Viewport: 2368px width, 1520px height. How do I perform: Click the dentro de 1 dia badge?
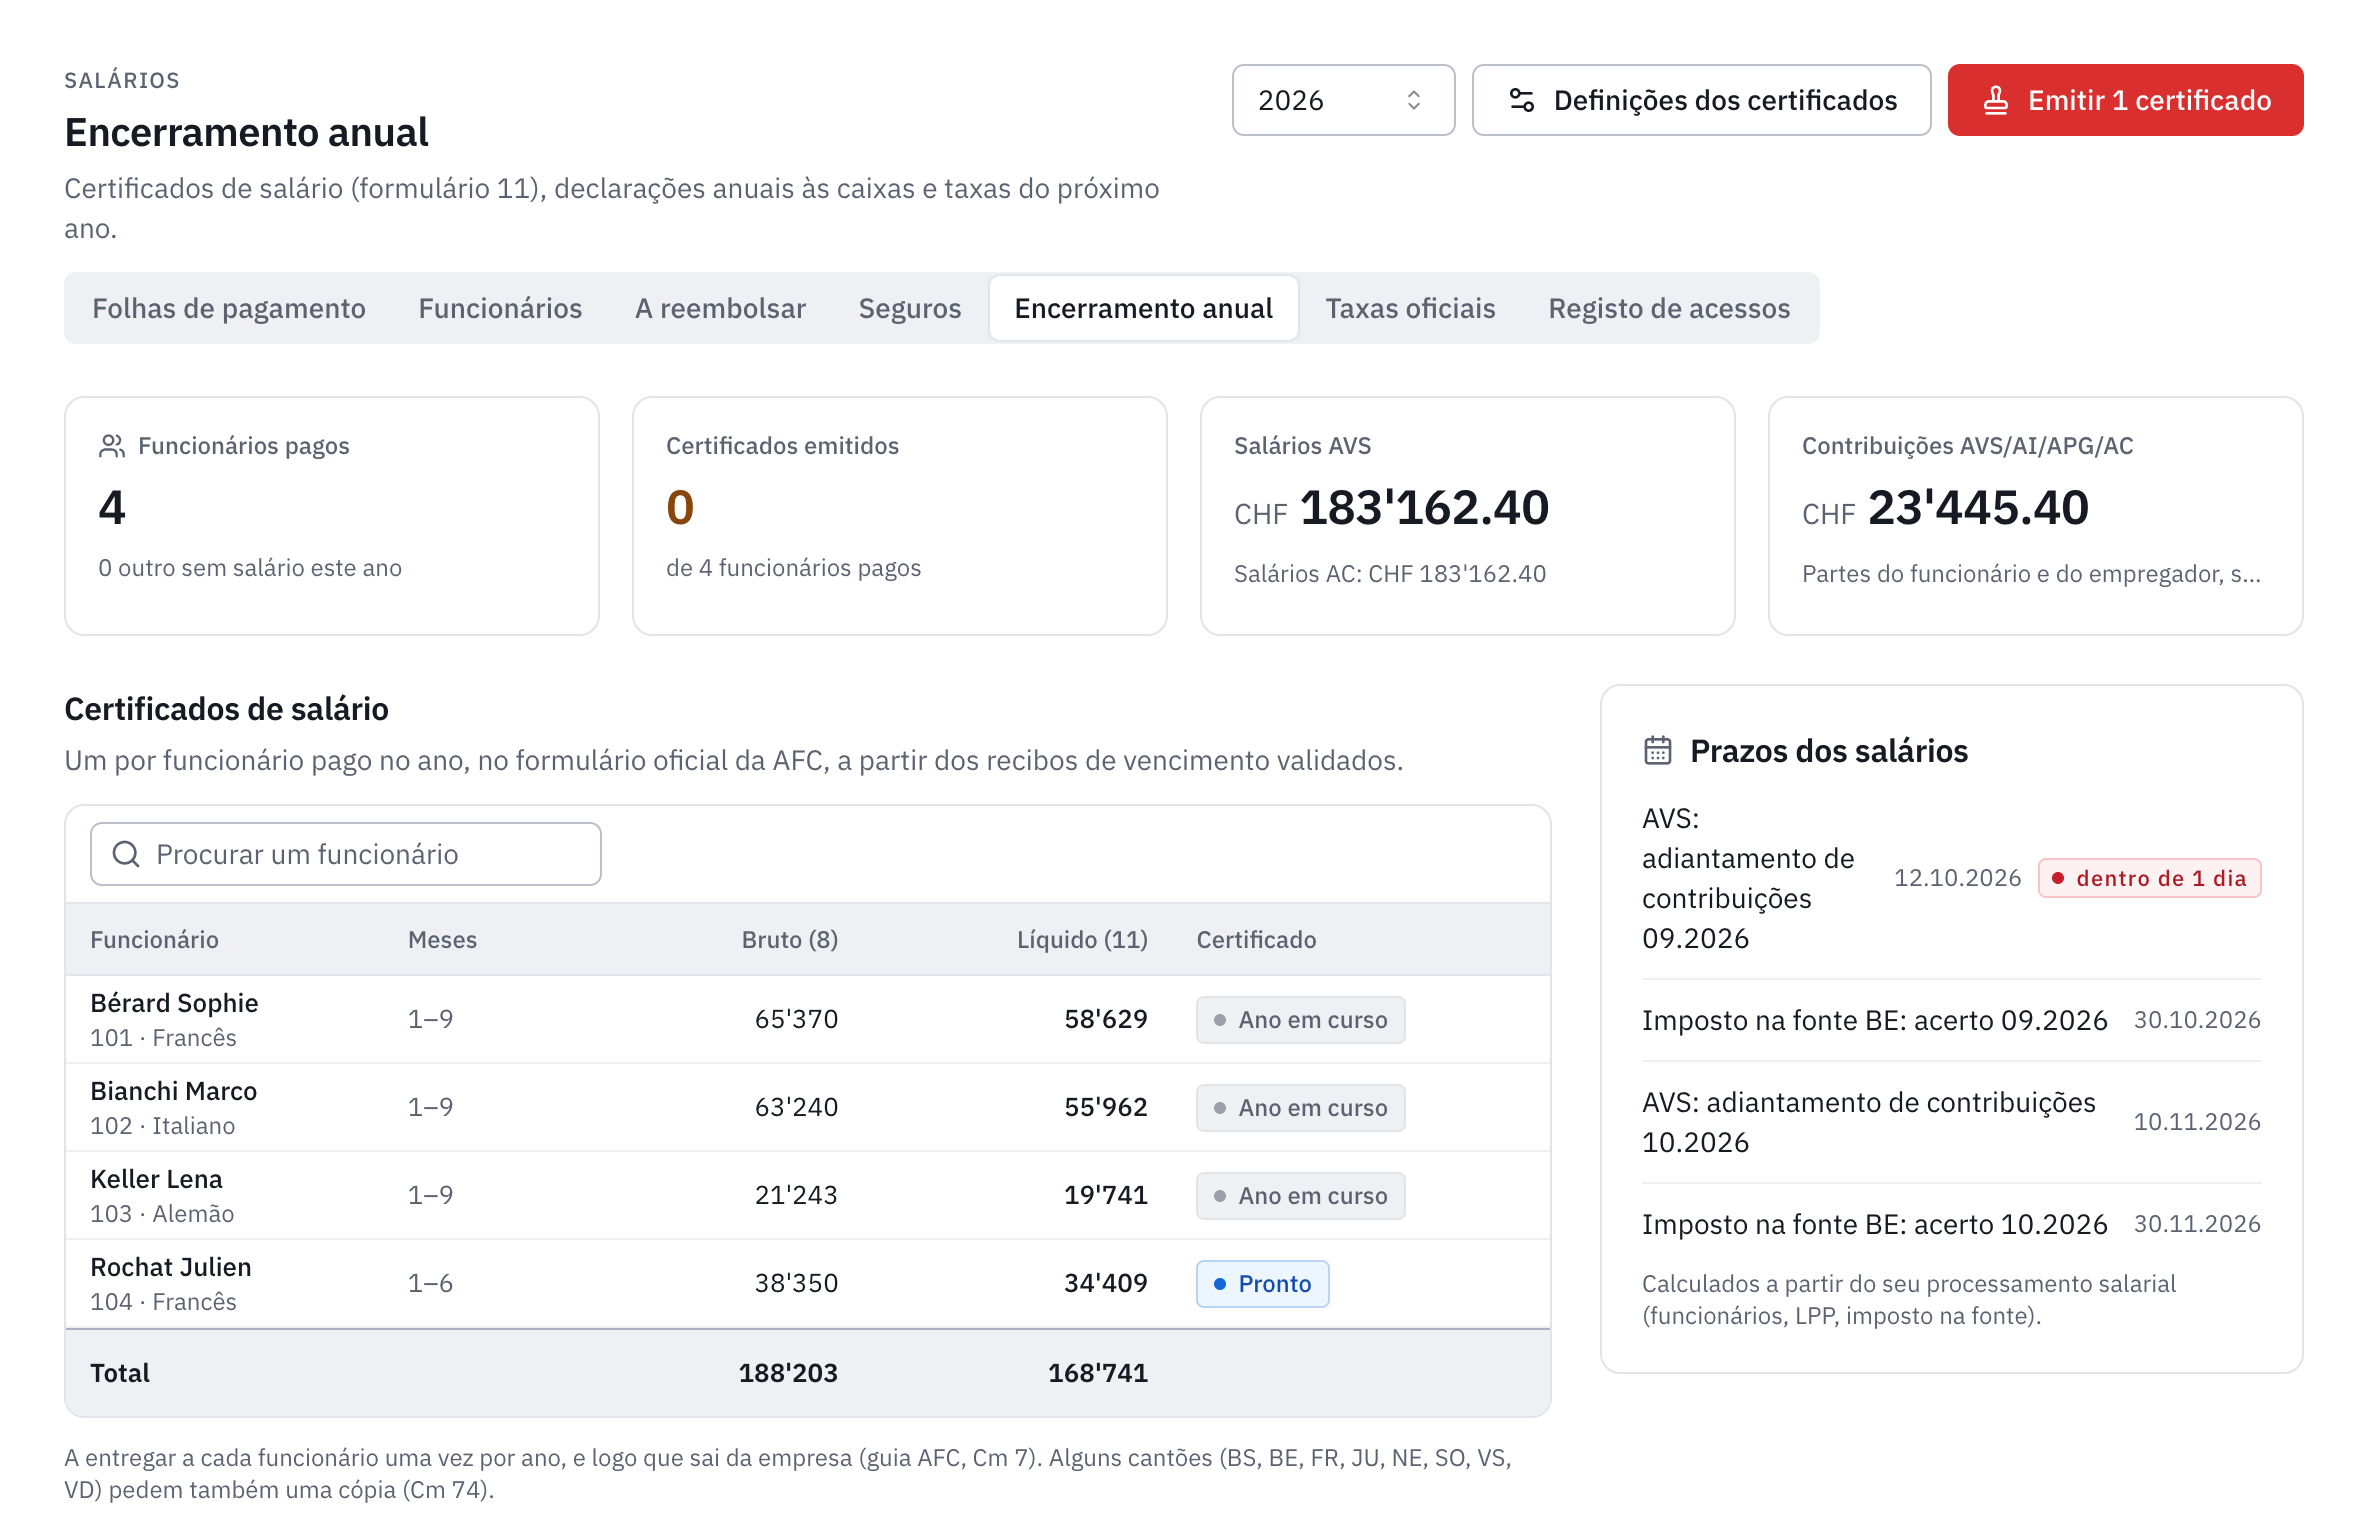coord(2150,878)
